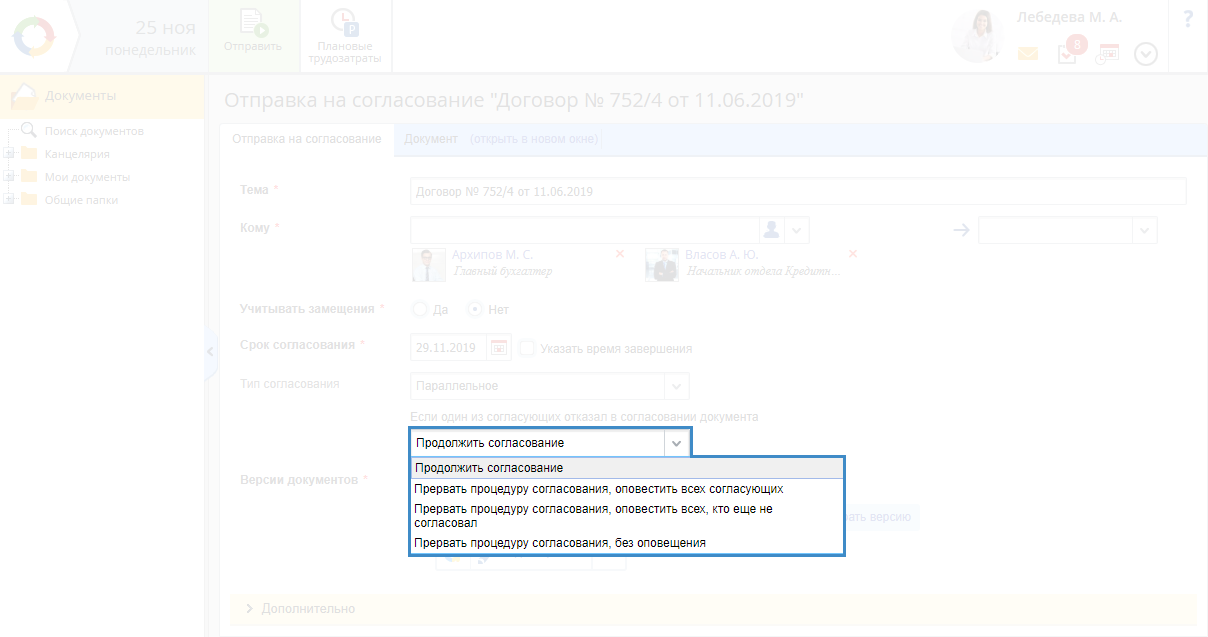The image size is (1208, 637).
Task: Select Да for Учитывать замещения
Action: coord(420,309)
